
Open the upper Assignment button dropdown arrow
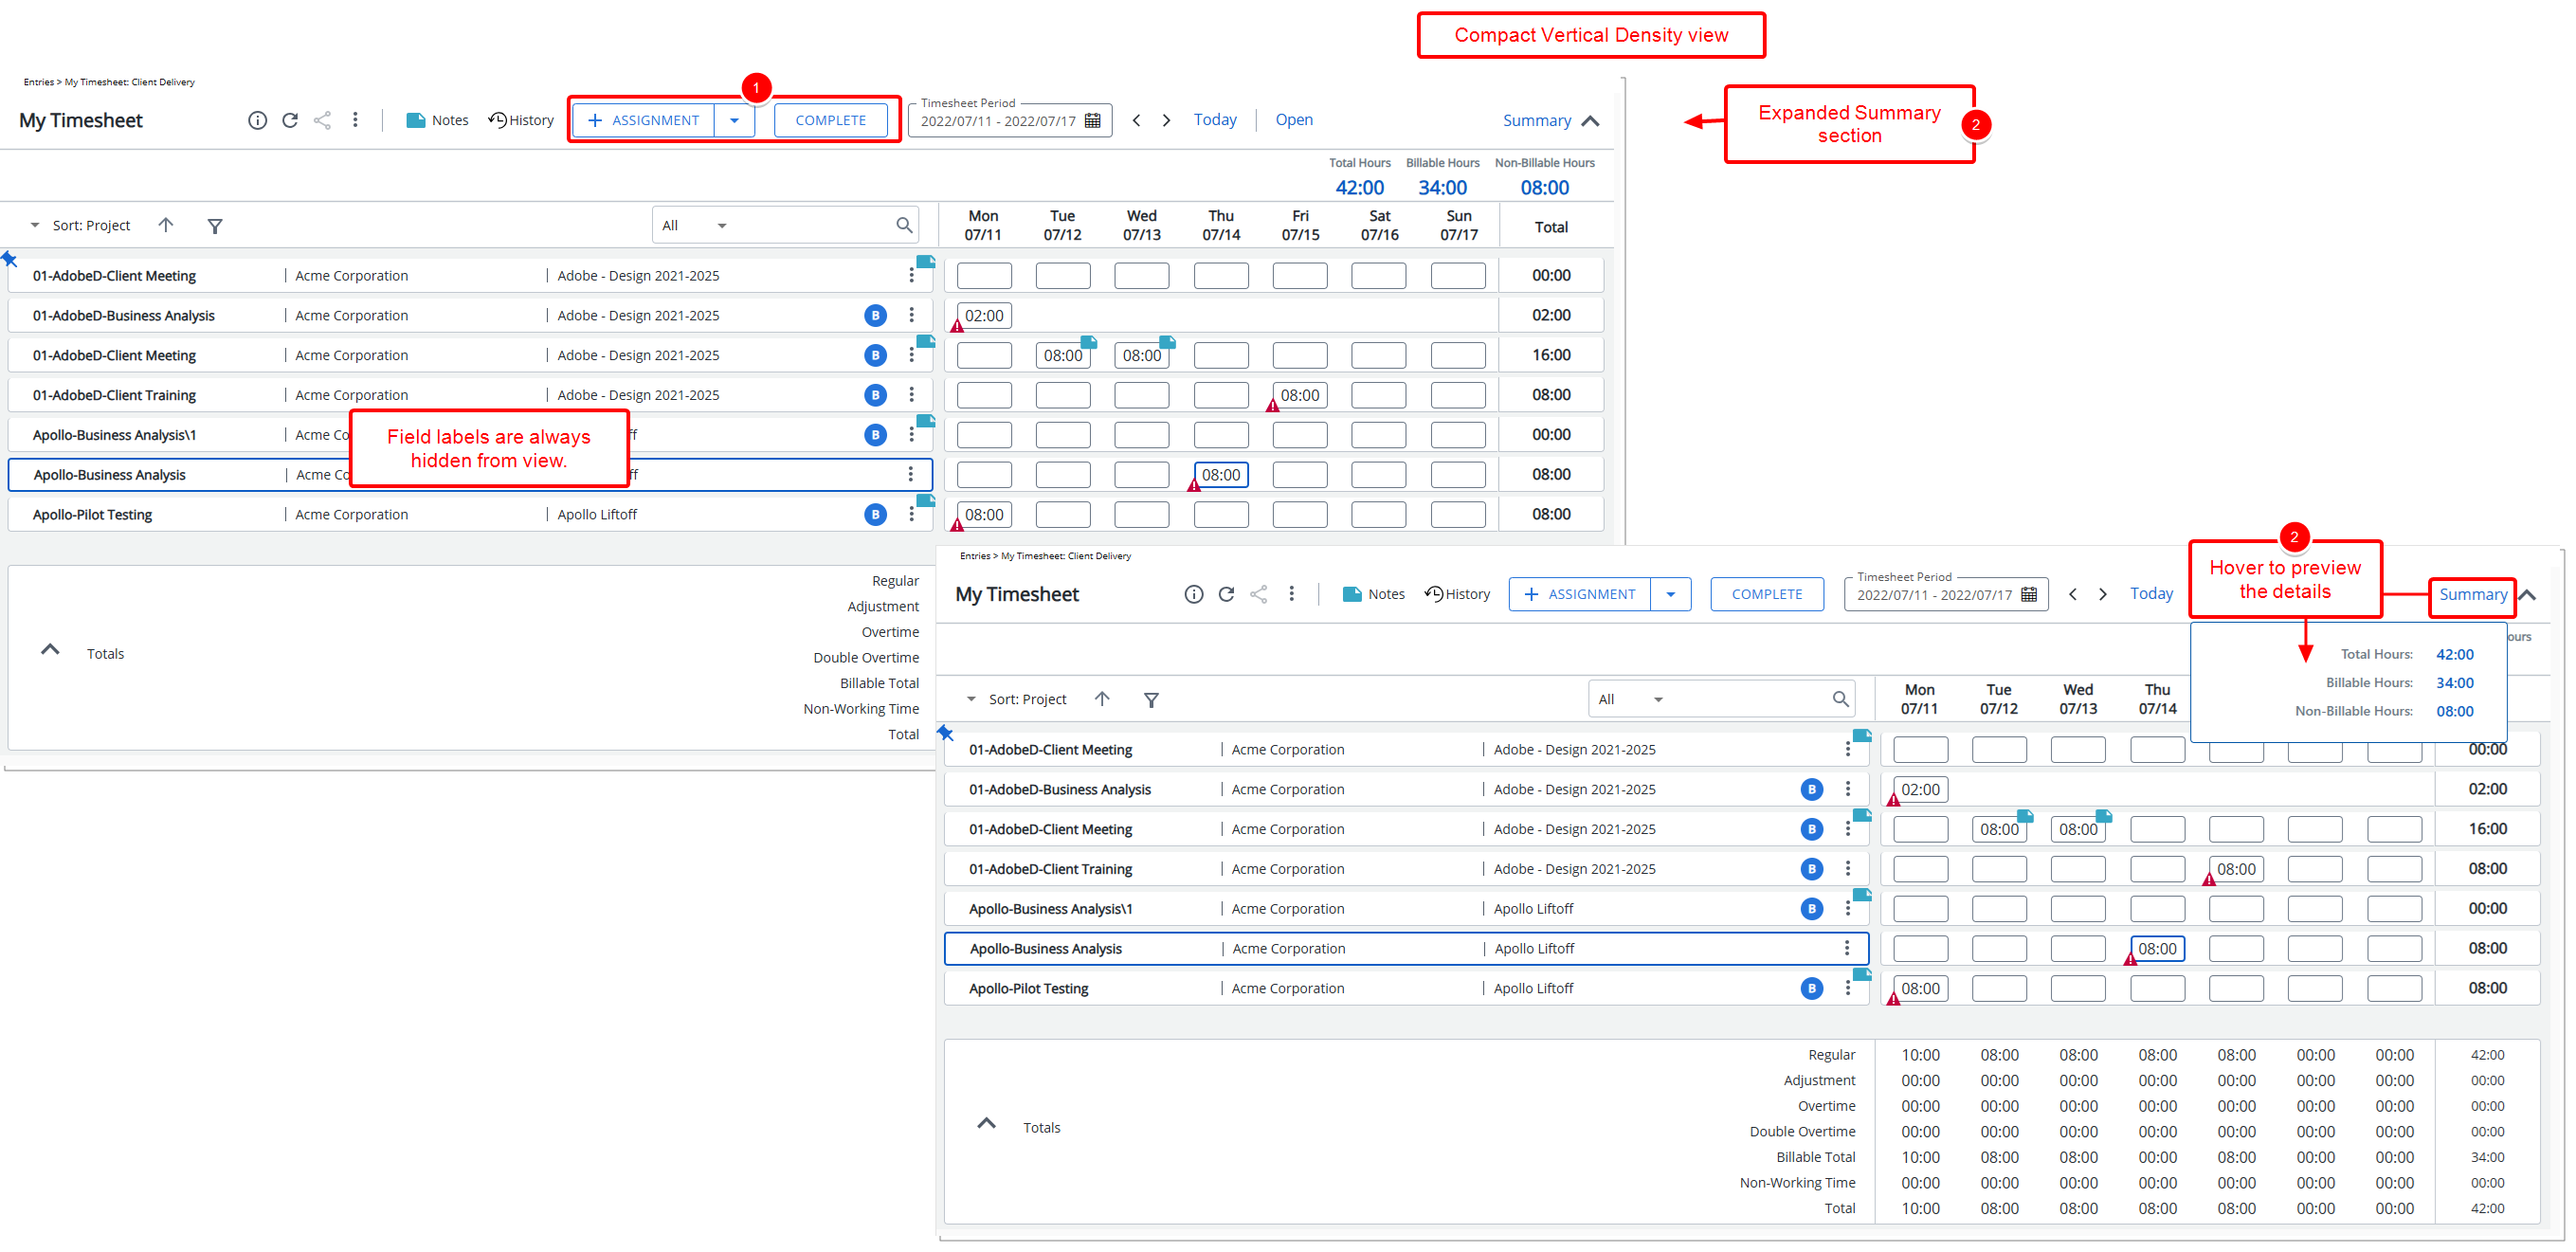(x=734, y=120)
